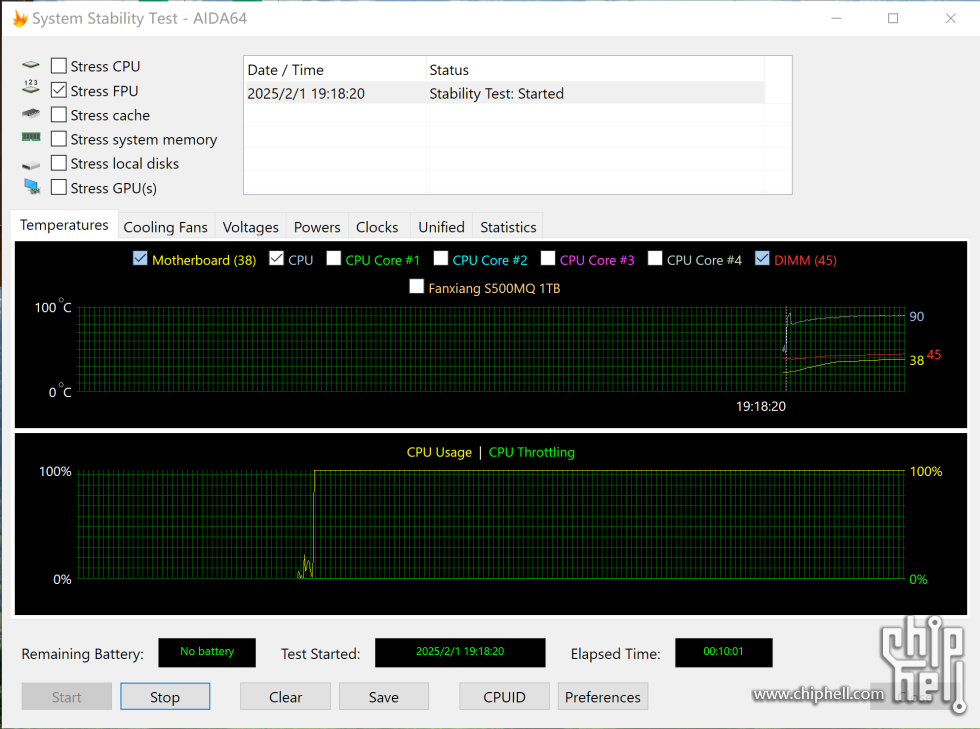Click the Clear button

pyautogui.click(x=286, y=696)
